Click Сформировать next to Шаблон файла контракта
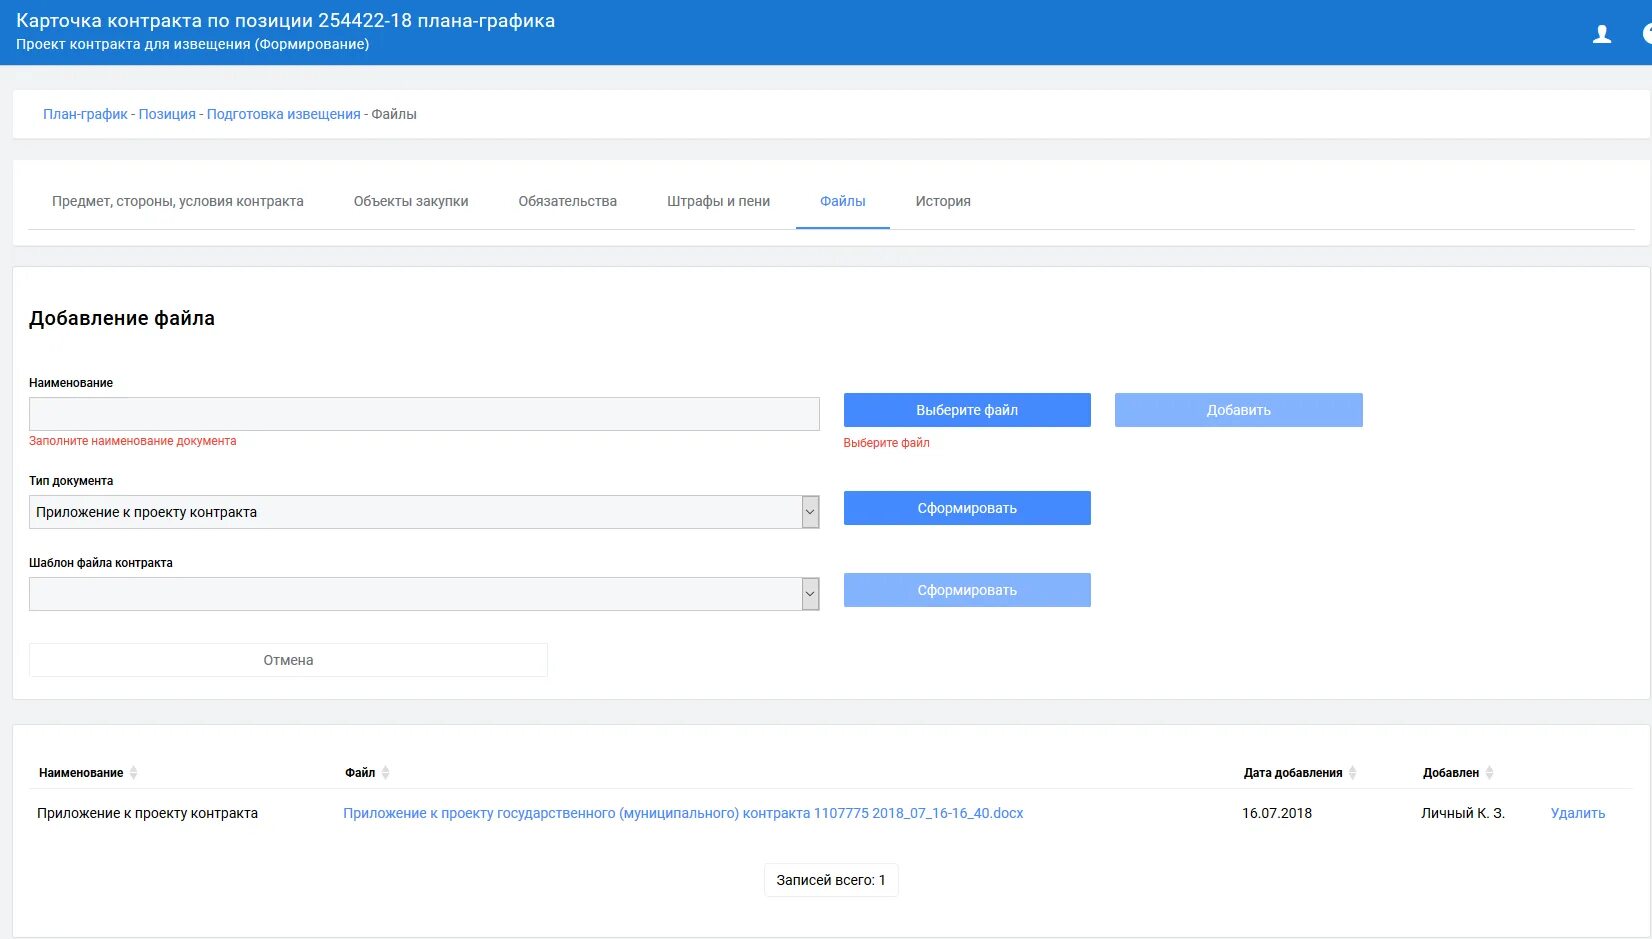The height and width of the screenshot is (939, 1652). tap(967, 590)
